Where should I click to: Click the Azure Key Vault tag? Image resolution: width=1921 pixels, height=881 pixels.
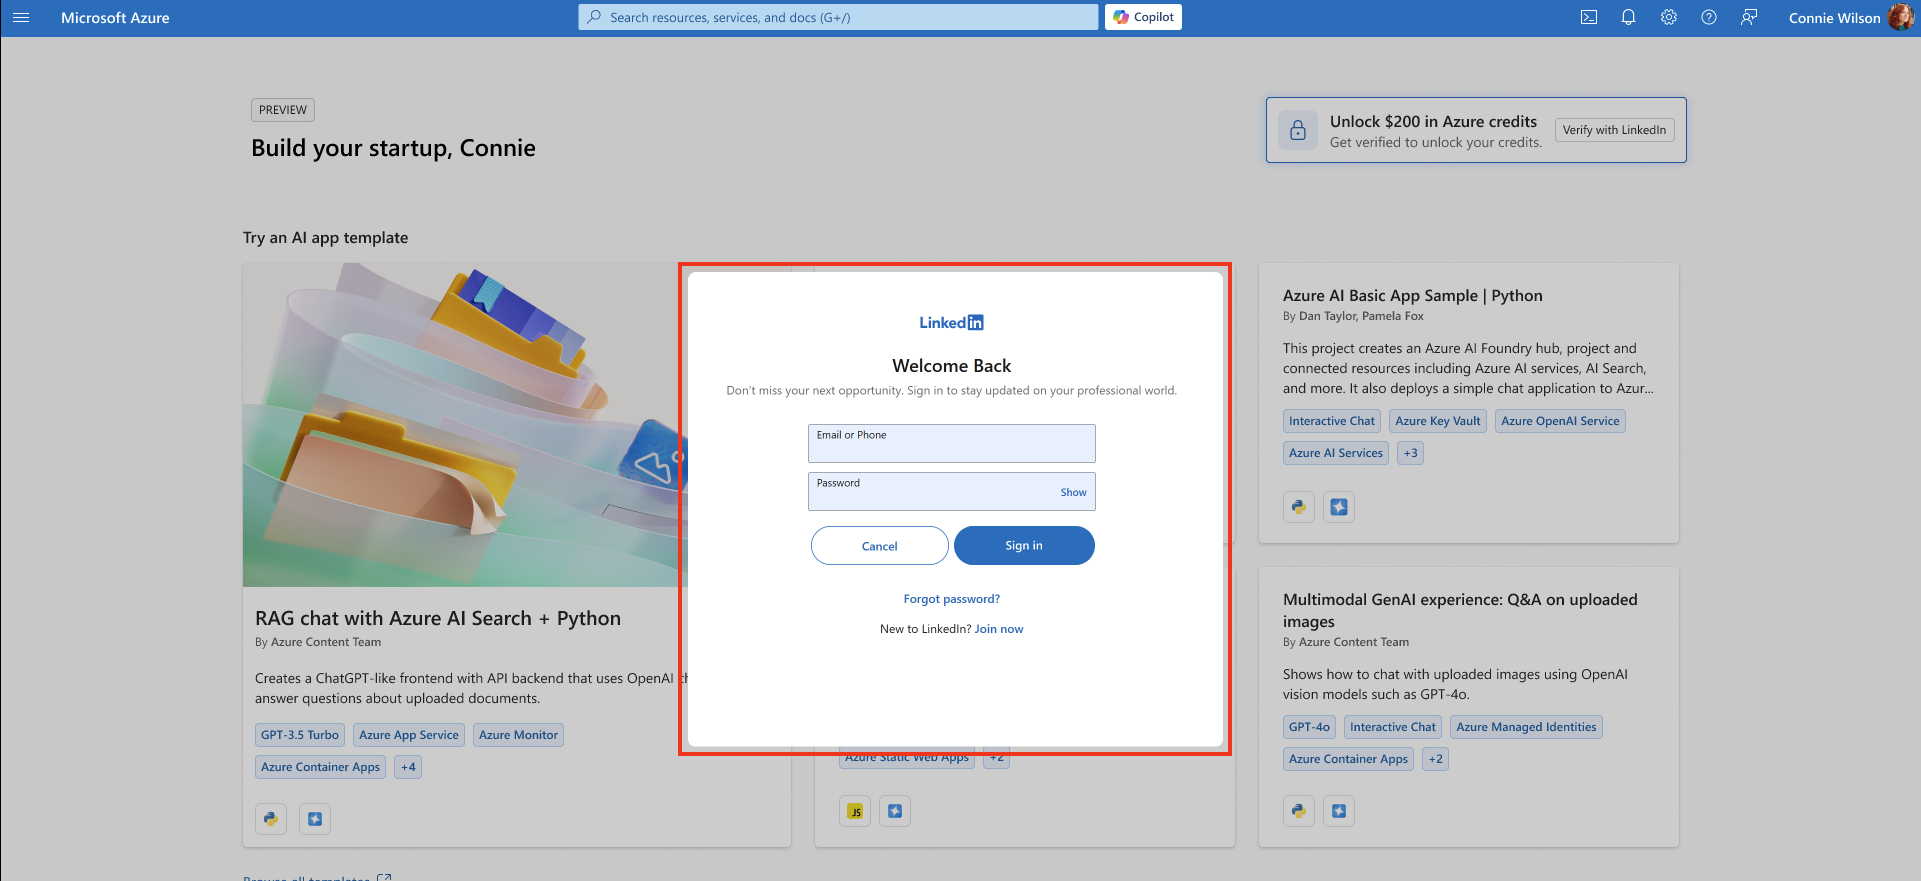click(x=1438, y=421)
